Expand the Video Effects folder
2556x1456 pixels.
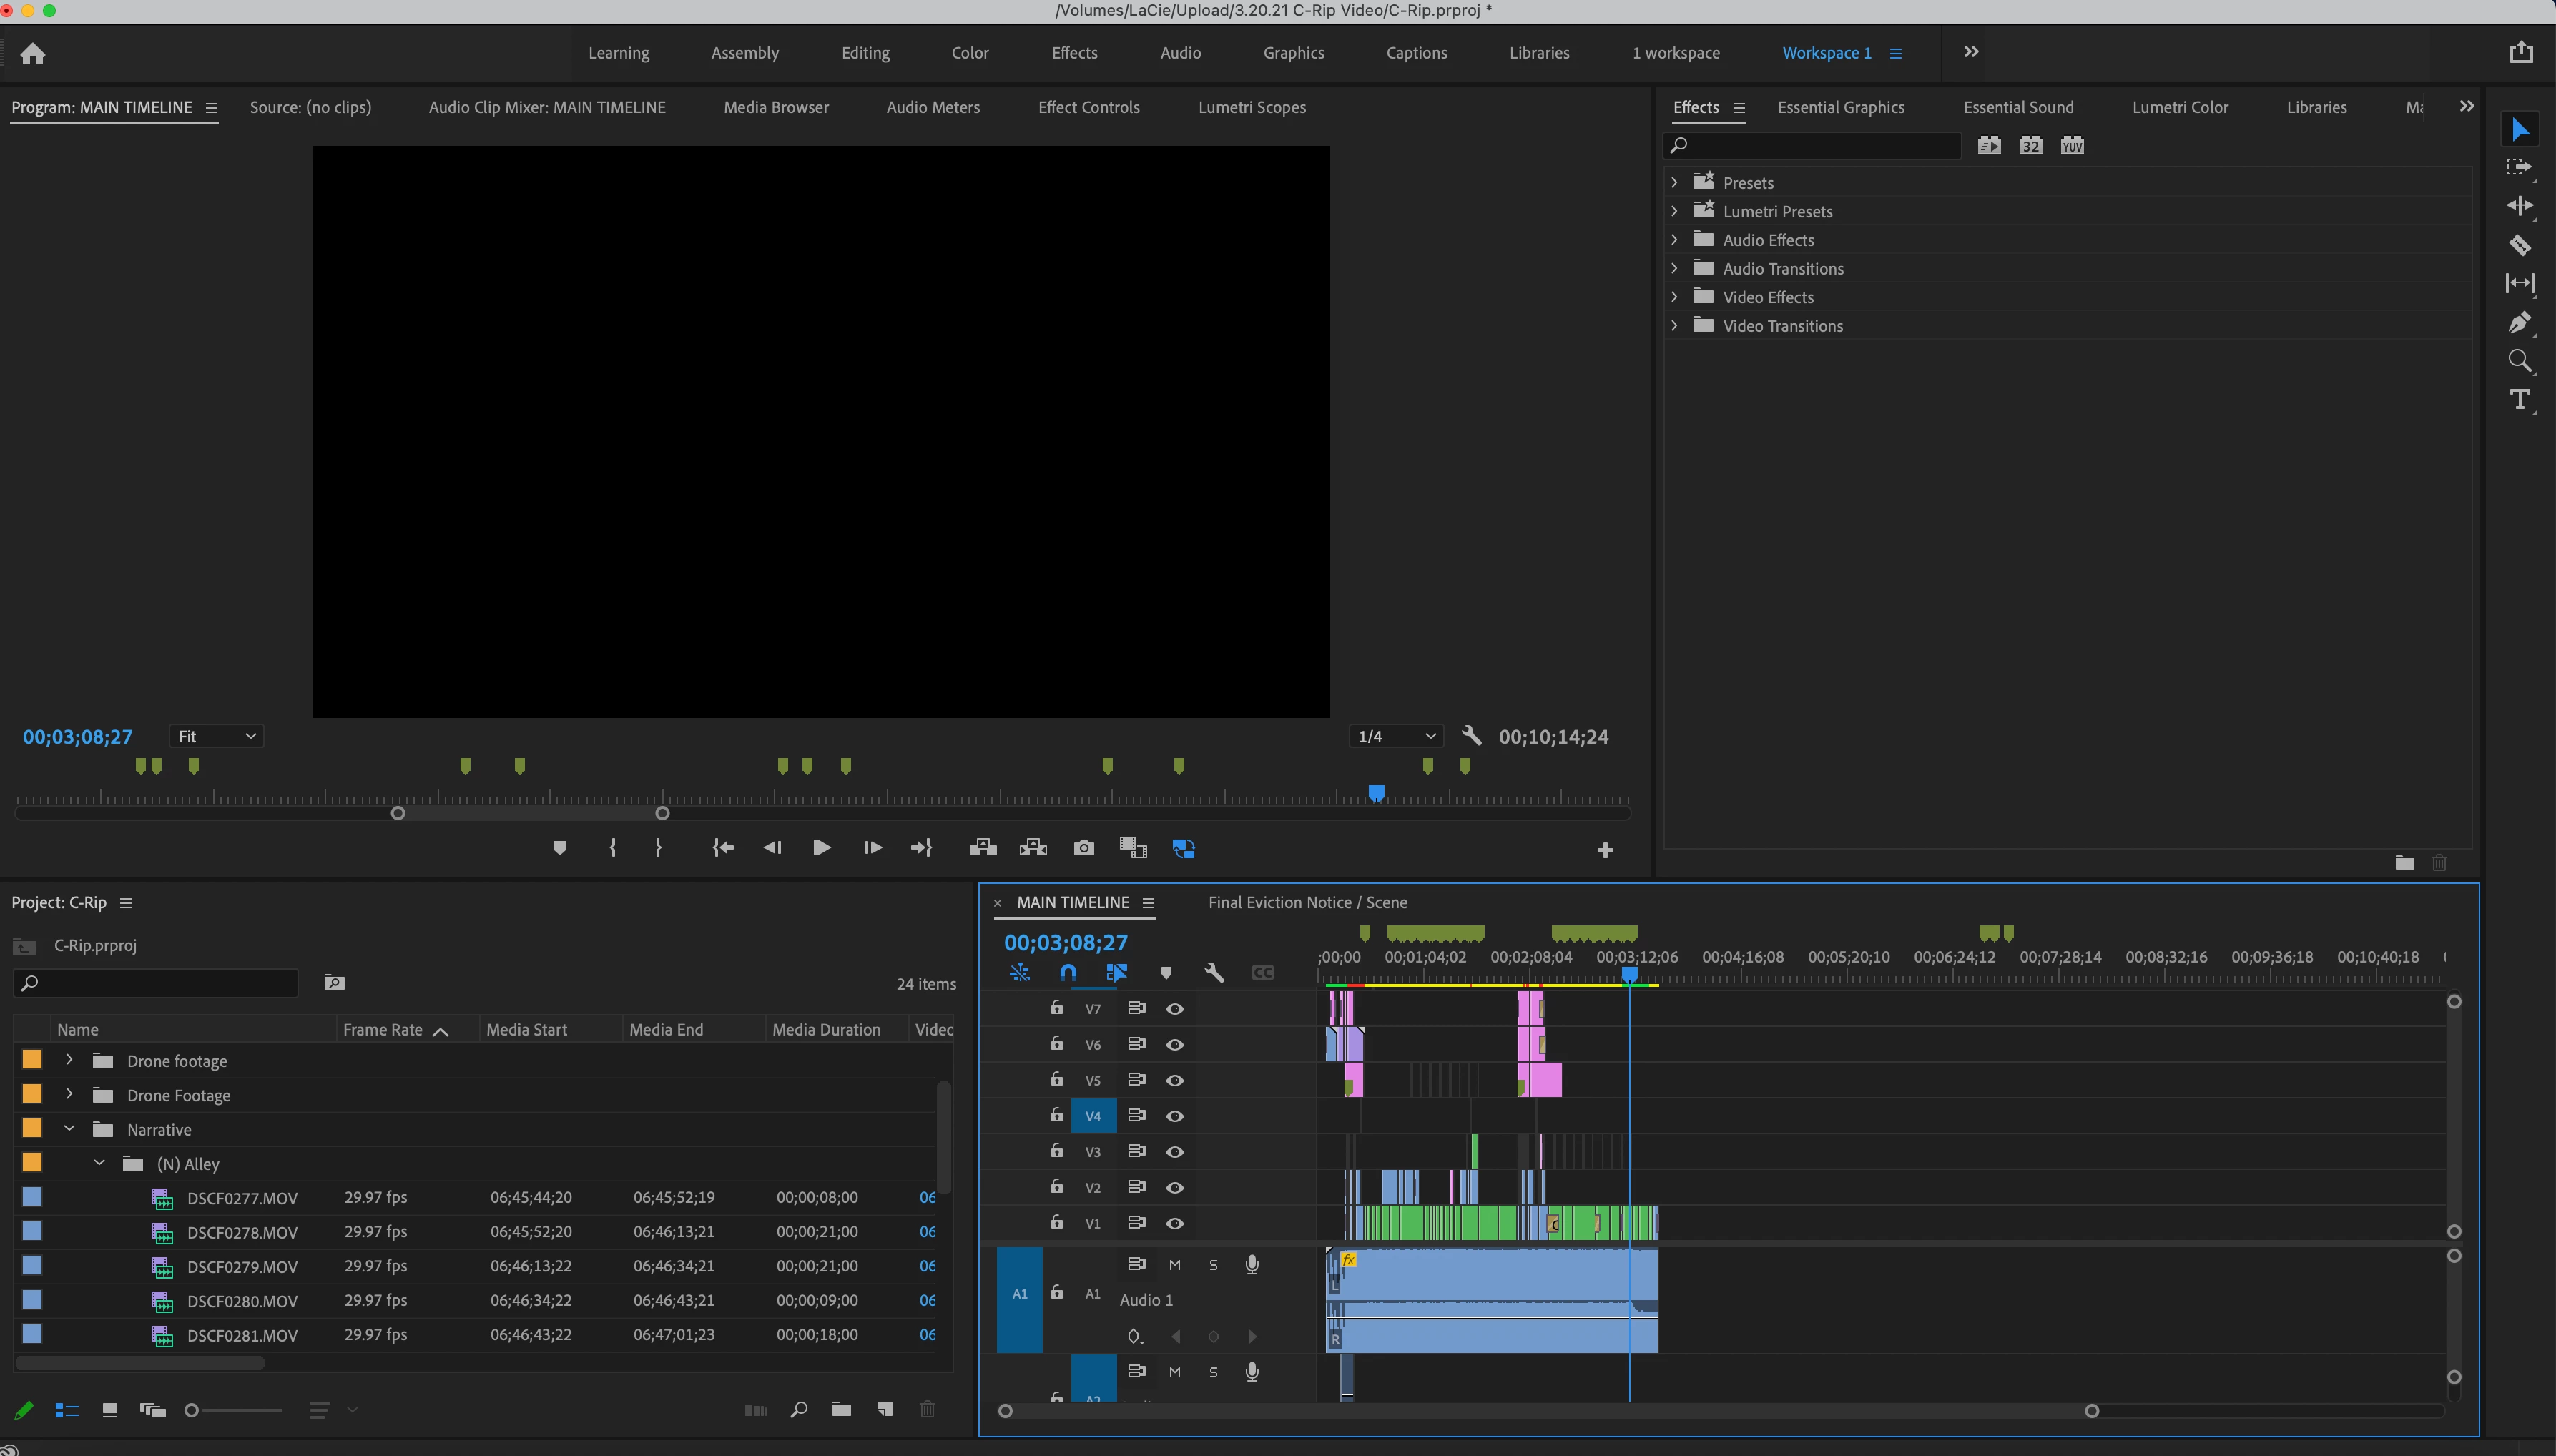(1675, 297)
